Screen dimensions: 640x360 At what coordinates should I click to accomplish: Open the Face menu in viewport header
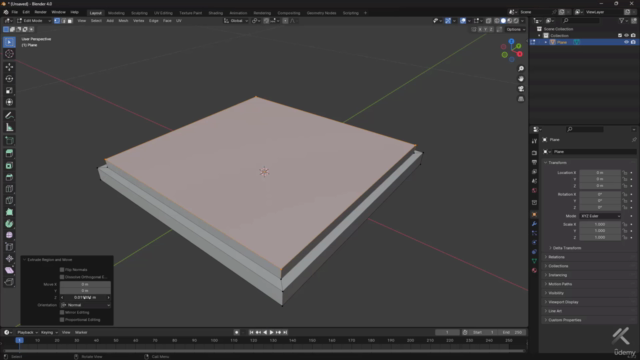tap(167, 21)
